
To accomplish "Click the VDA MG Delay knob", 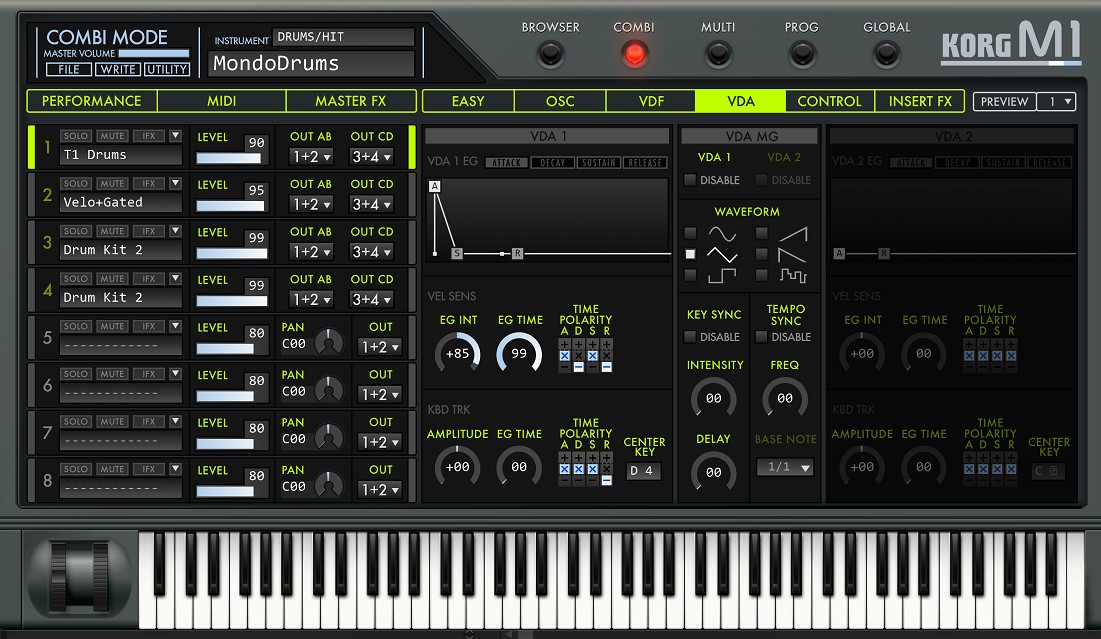I will click(713, 471).
